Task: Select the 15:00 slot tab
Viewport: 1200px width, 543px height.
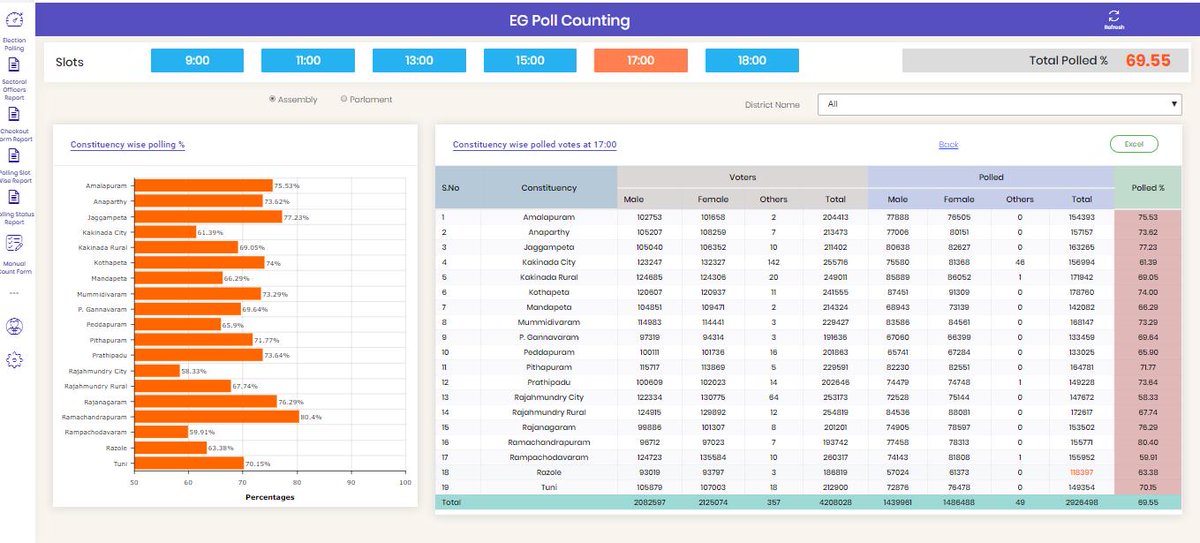Action: click(530, 60)
